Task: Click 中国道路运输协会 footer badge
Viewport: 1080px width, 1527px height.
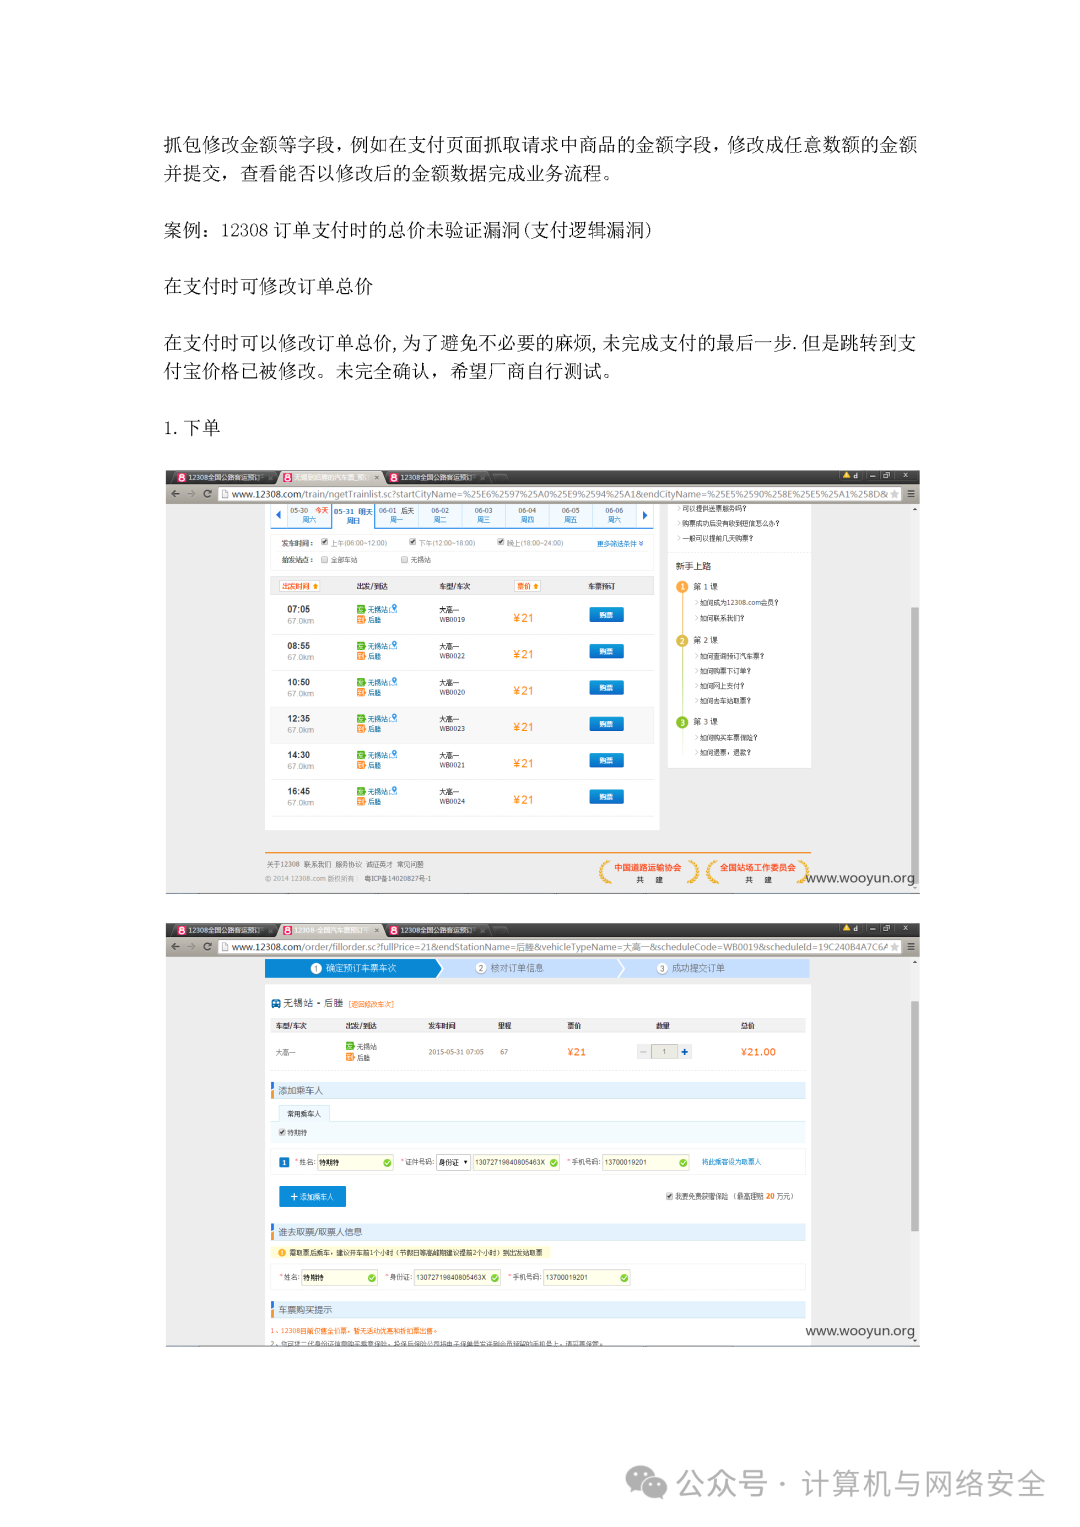Action: coord(648,871)
